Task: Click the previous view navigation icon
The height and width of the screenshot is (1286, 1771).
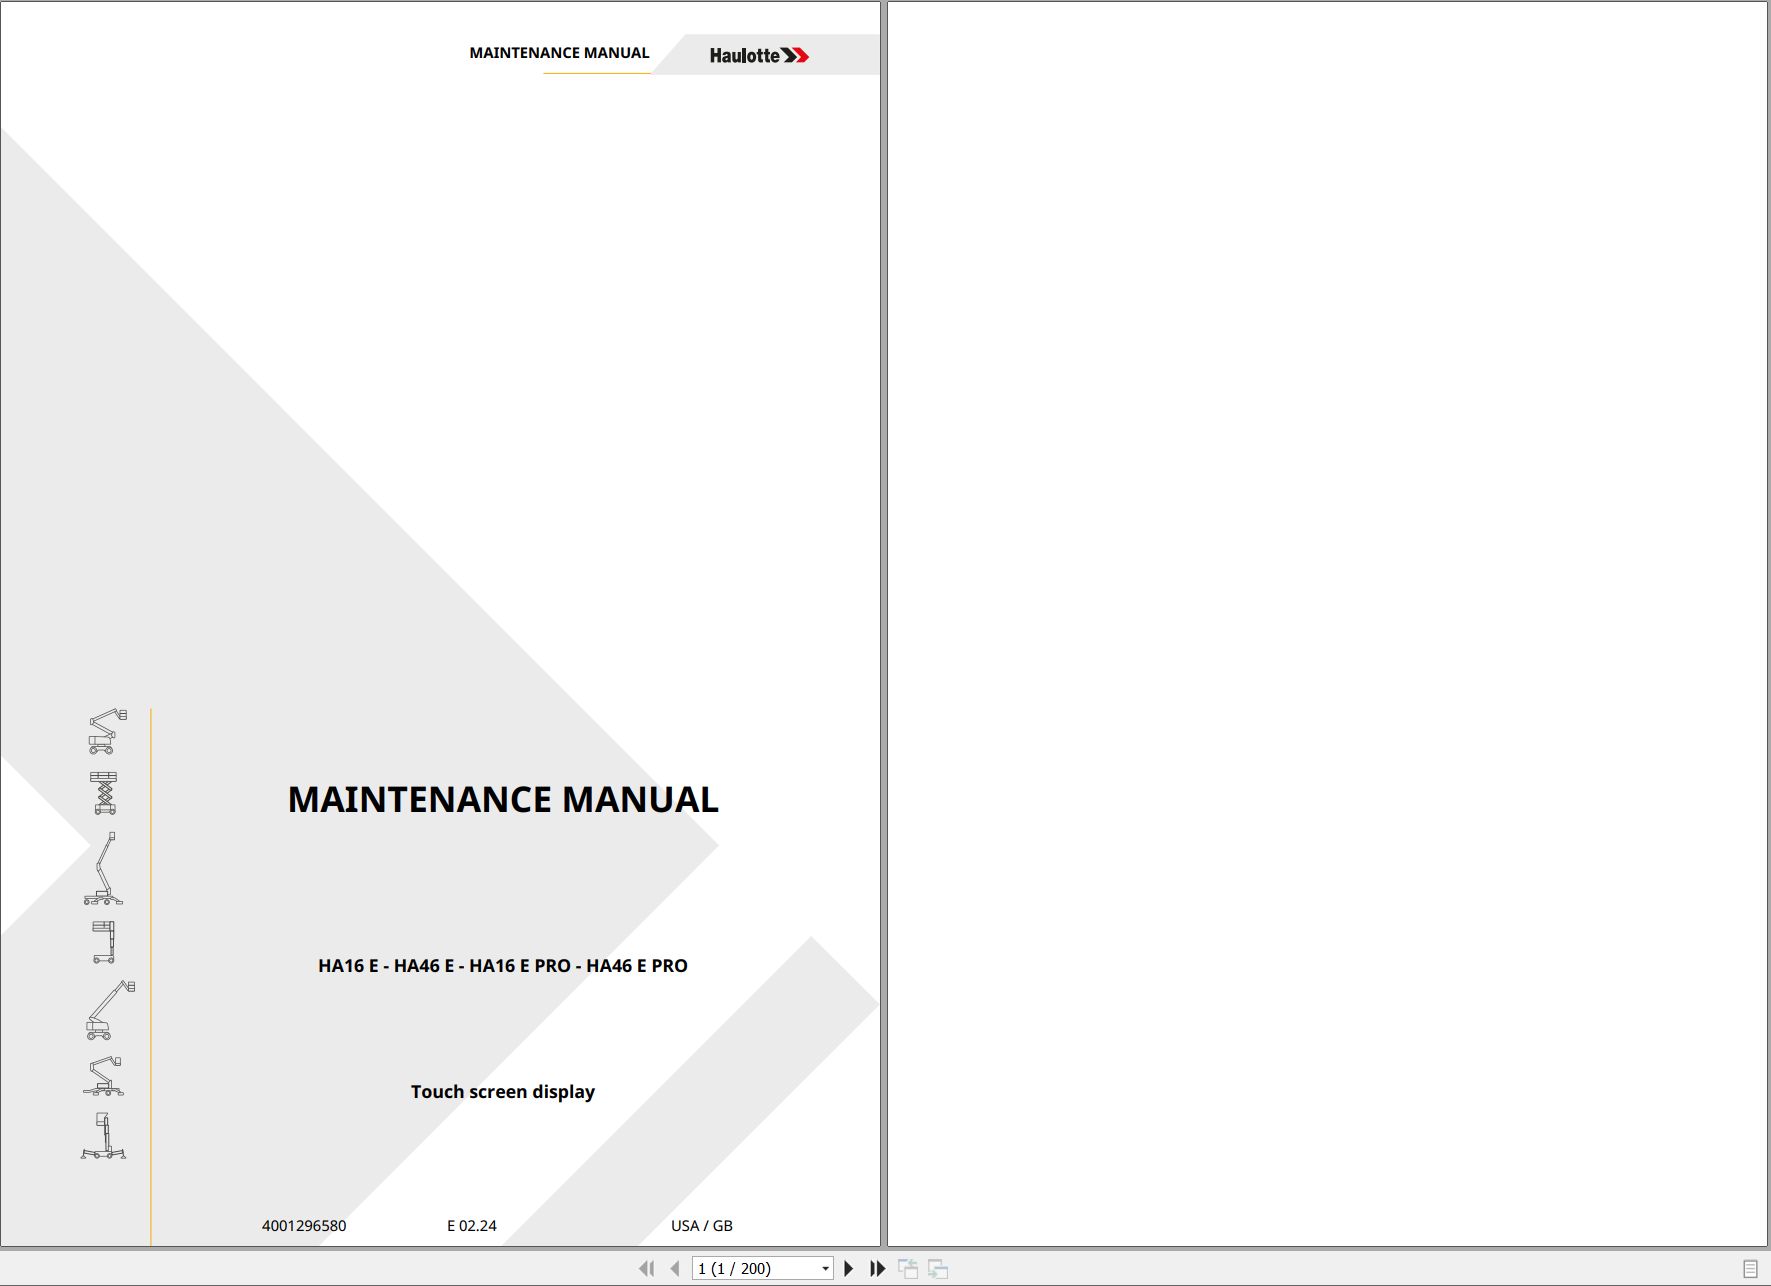Action: click(x=908, y=1268)
